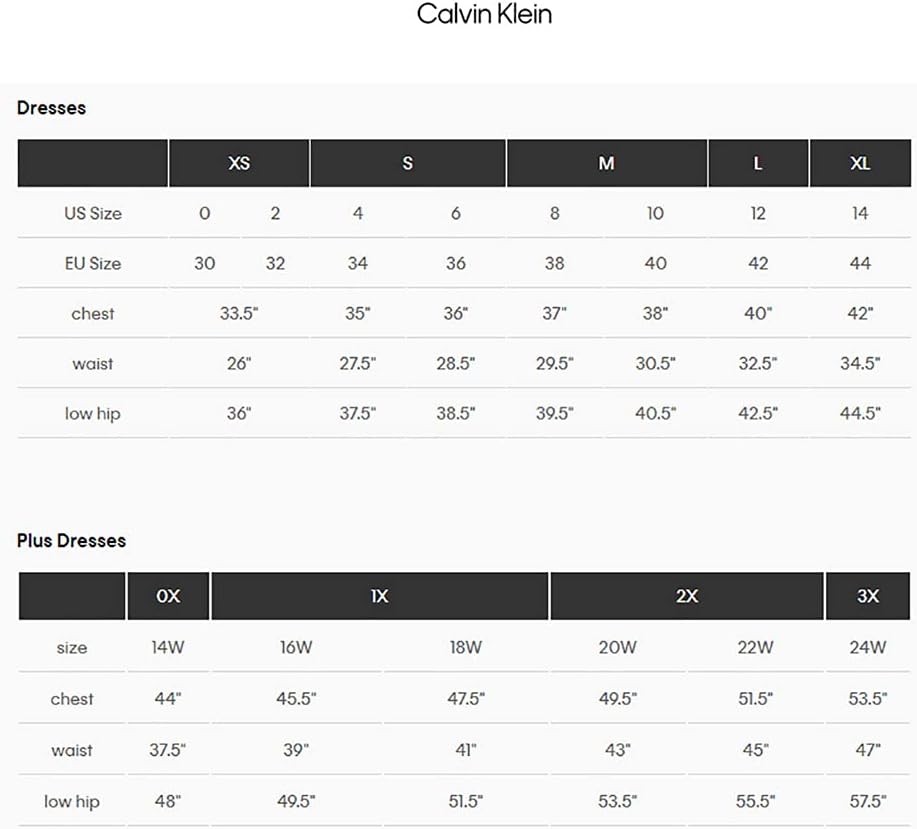Click the Plus Dresses section heading
Screen dimensions: 917x829
[71, 541]
